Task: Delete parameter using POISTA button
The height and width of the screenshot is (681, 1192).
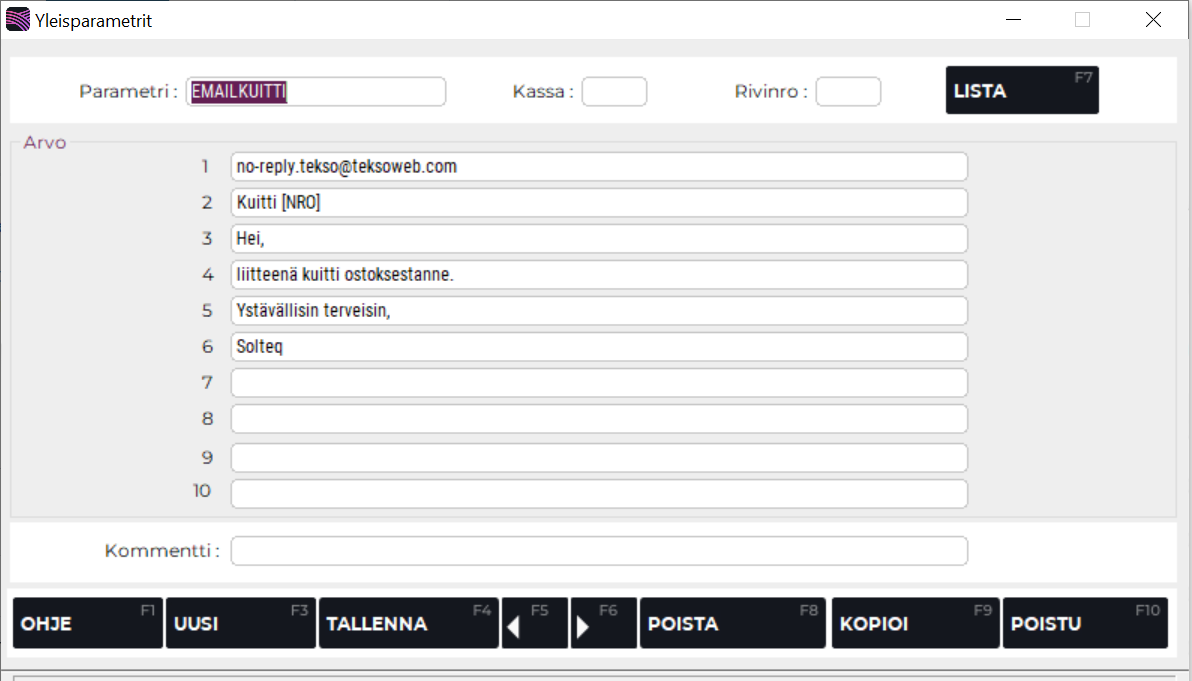Action: 732,623
